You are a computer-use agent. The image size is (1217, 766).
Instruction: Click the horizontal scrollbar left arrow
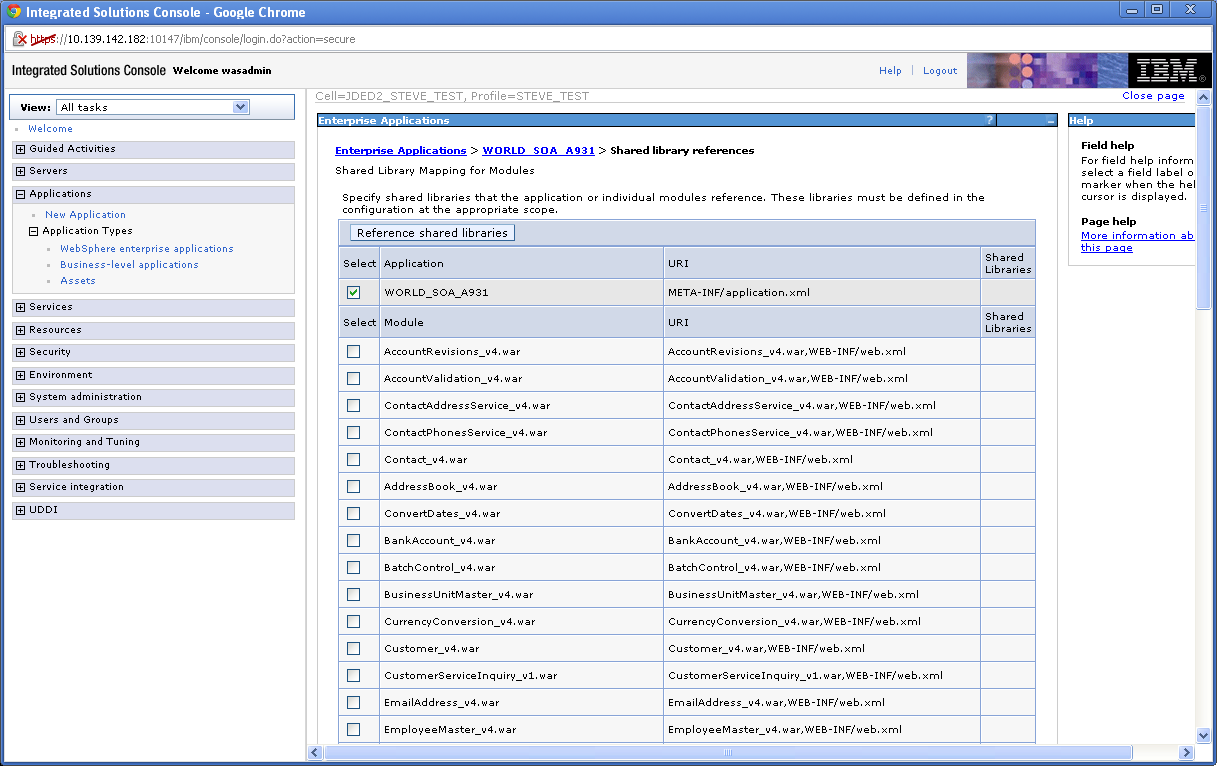point(316,752)
